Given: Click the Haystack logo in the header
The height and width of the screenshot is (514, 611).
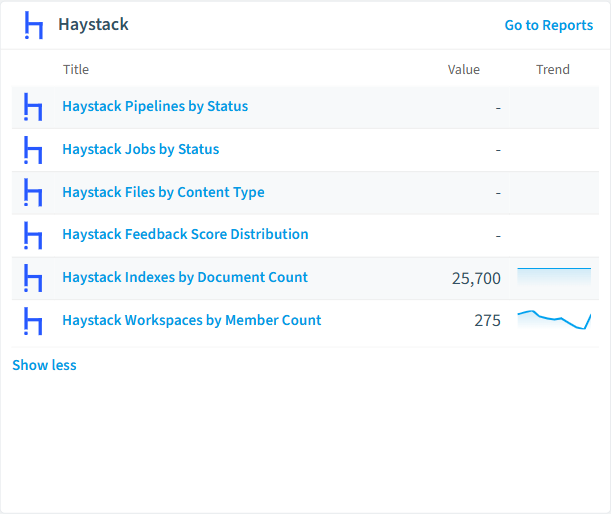Looking at the screenshot, I should click(34, 25).
